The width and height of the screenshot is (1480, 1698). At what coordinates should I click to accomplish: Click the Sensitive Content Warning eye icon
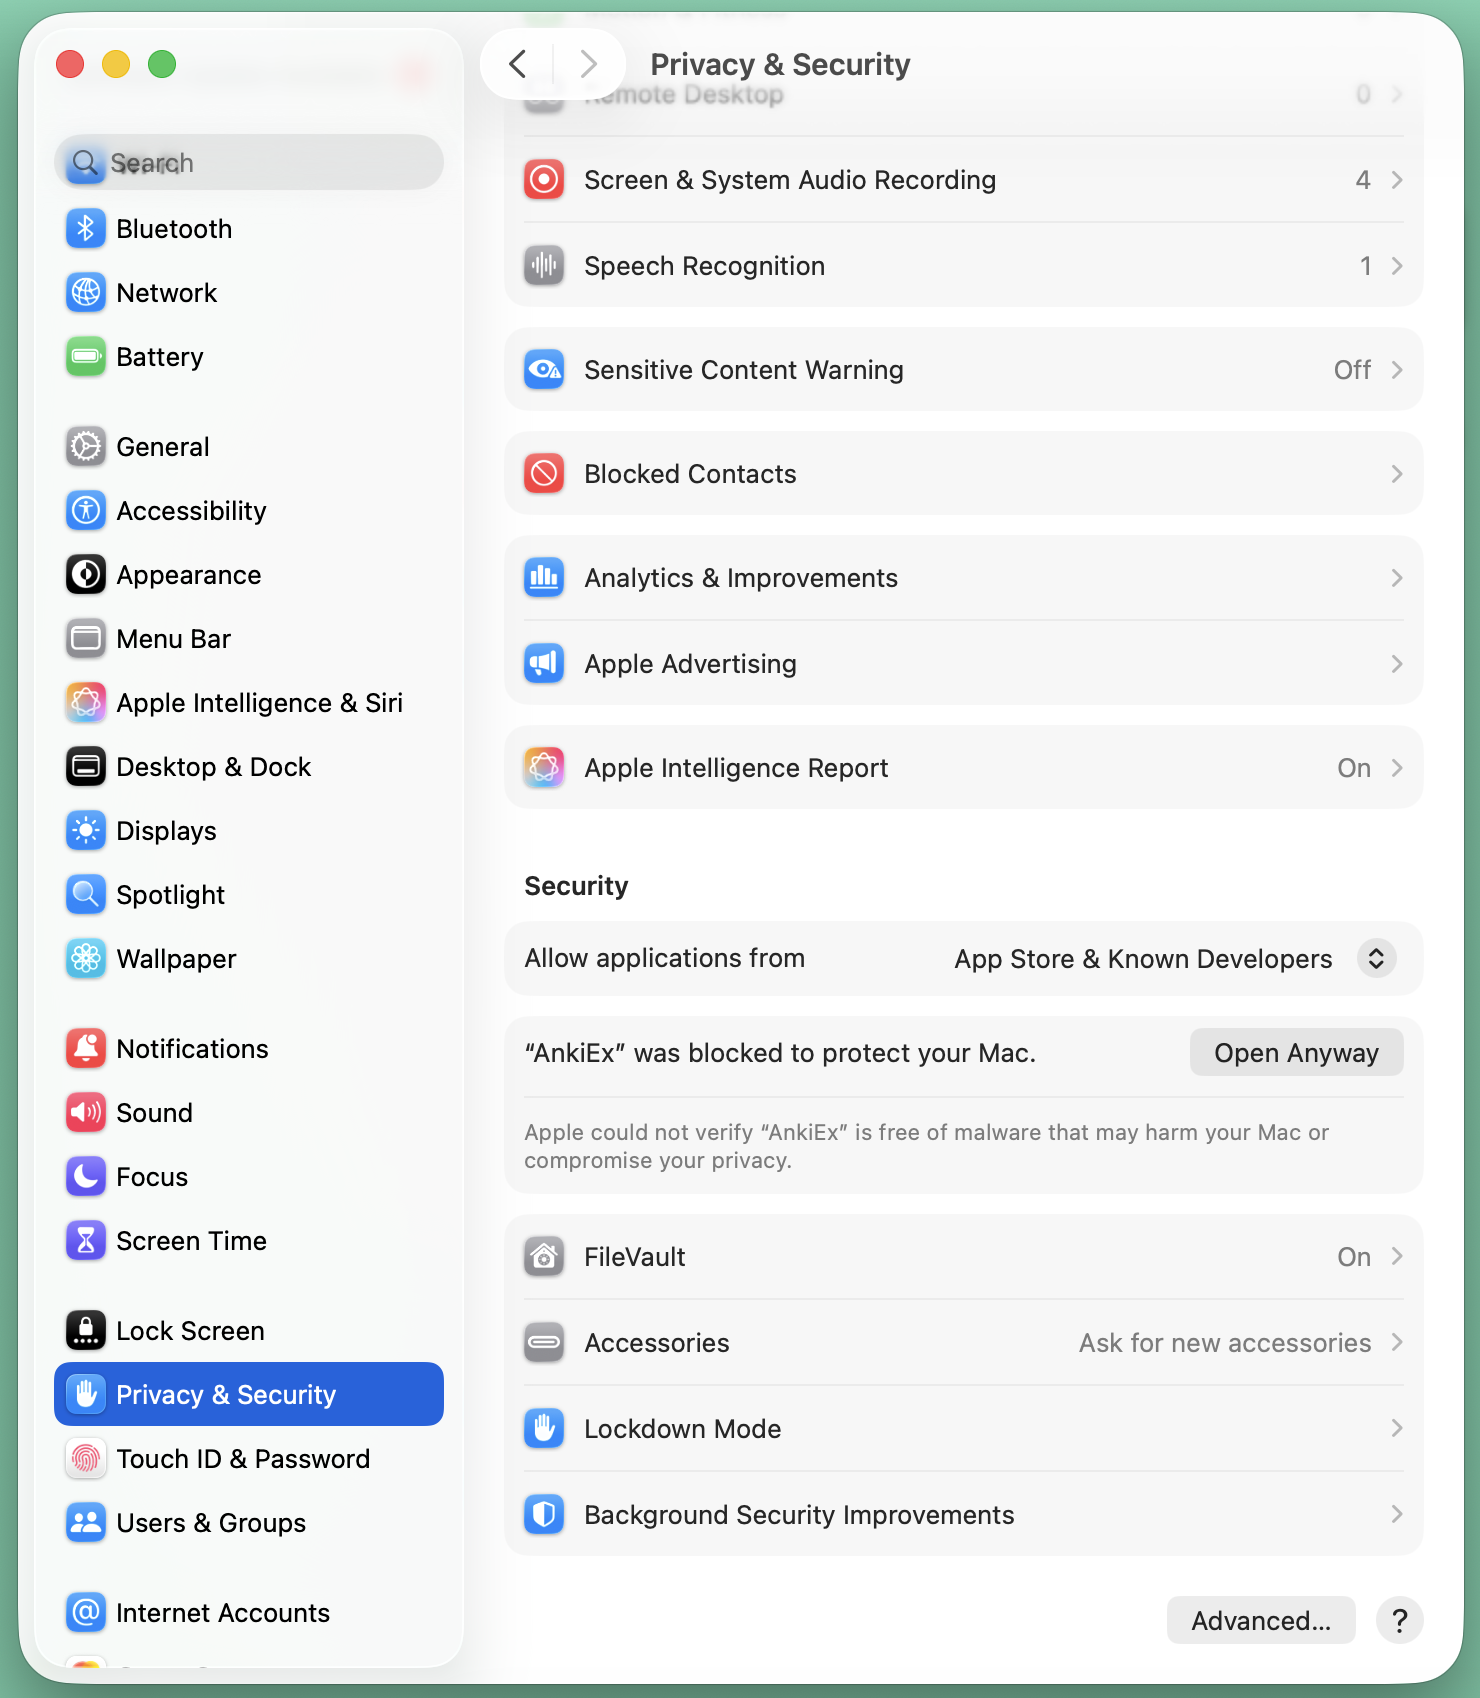[544, 370]
